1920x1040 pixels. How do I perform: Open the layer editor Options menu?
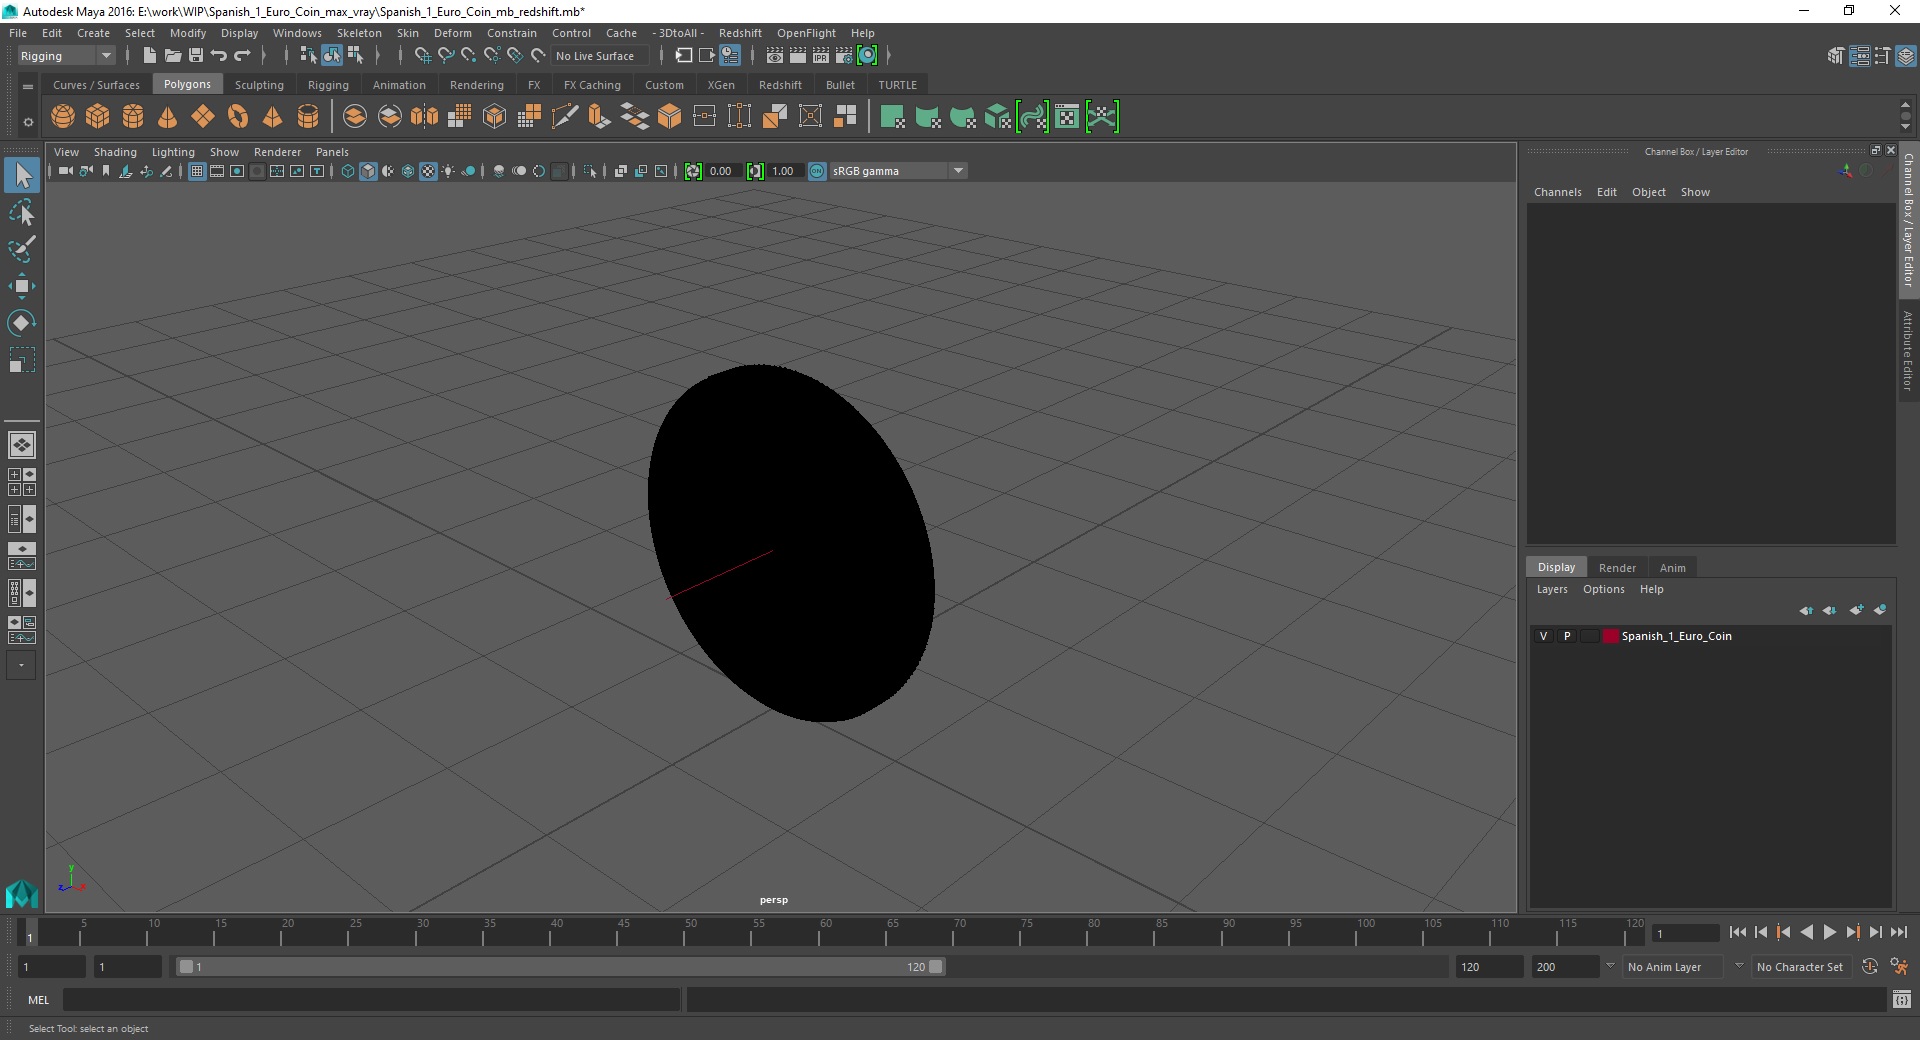coord(1603,589)
